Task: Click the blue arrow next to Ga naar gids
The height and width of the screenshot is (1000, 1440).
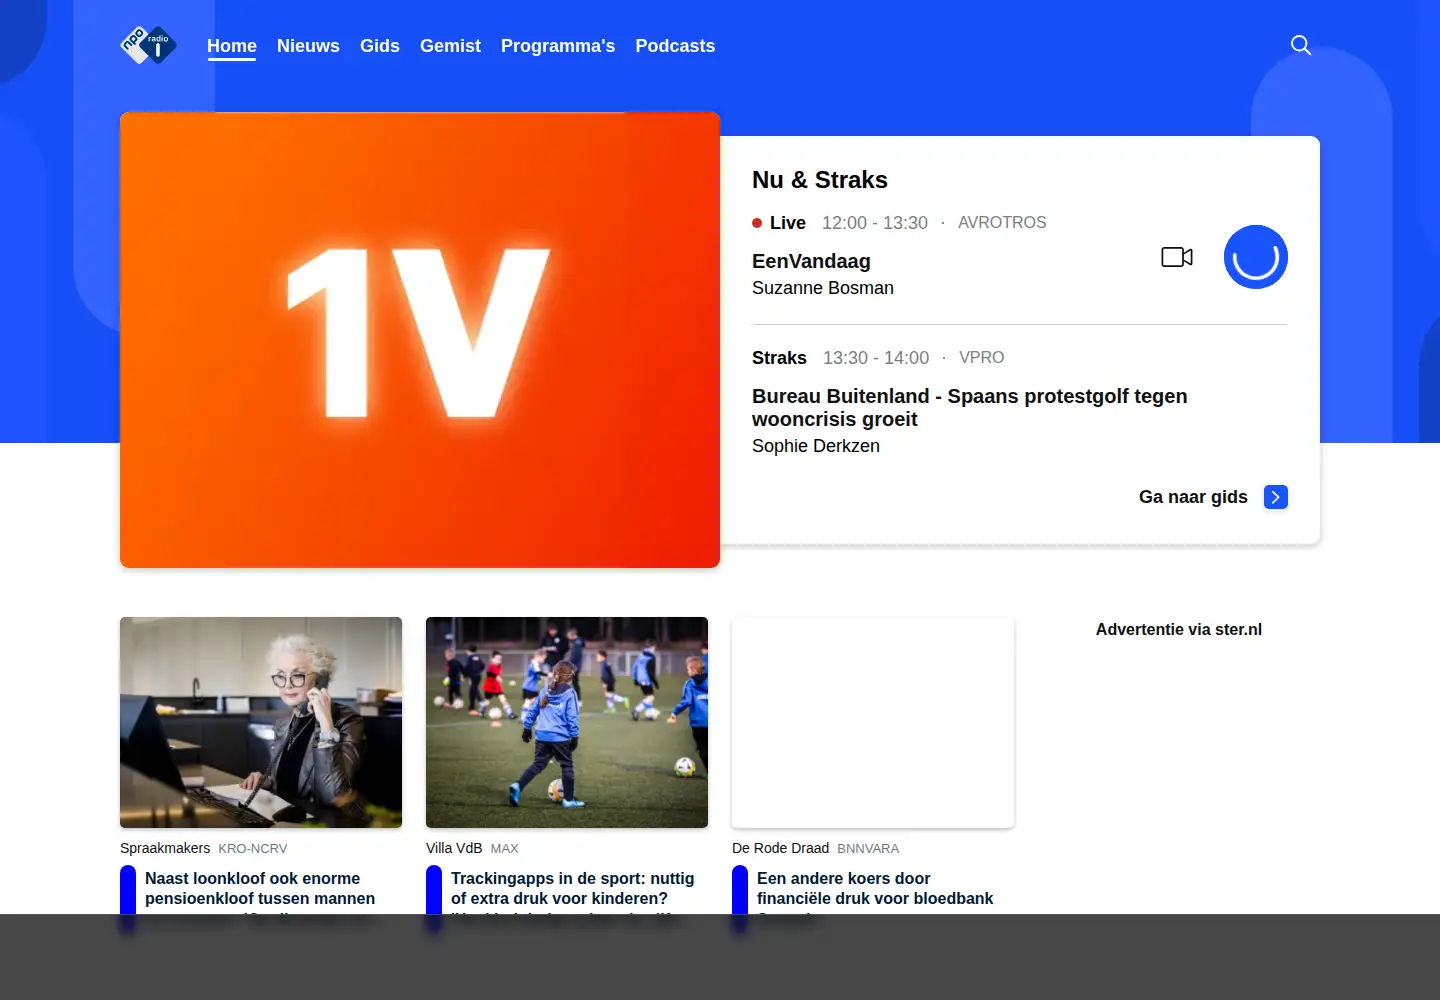Action: tap(1276, 497)
